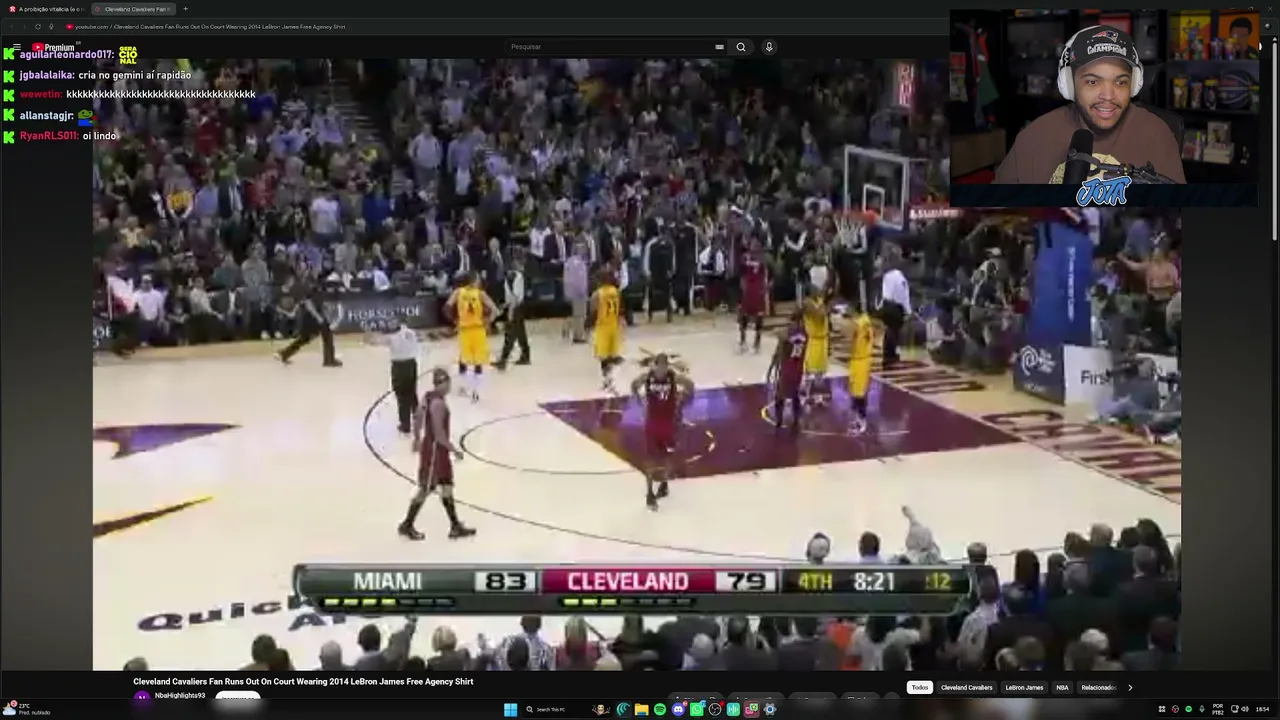The height and width of the screenshot is (720, 1280).
Task: Open Settings gear app in taskbar
Action: [770, 710]
